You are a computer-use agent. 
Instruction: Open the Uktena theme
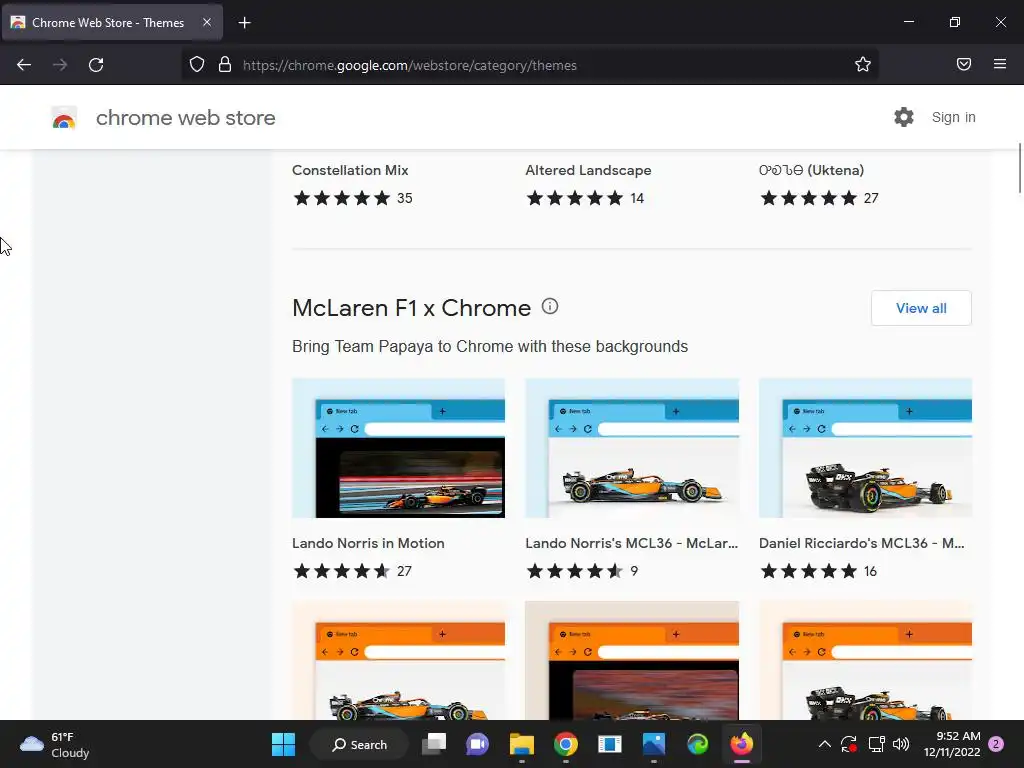point(811,170)
